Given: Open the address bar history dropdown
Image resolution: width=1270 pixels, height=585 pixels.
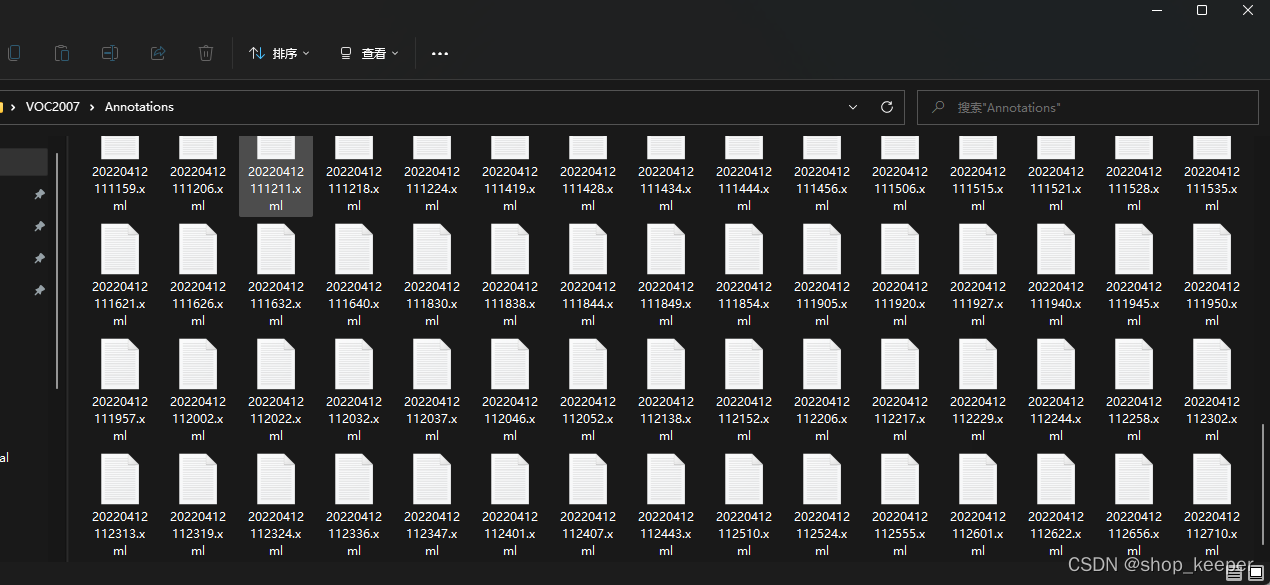Looking at the screenshot, I should click(853, 107).
